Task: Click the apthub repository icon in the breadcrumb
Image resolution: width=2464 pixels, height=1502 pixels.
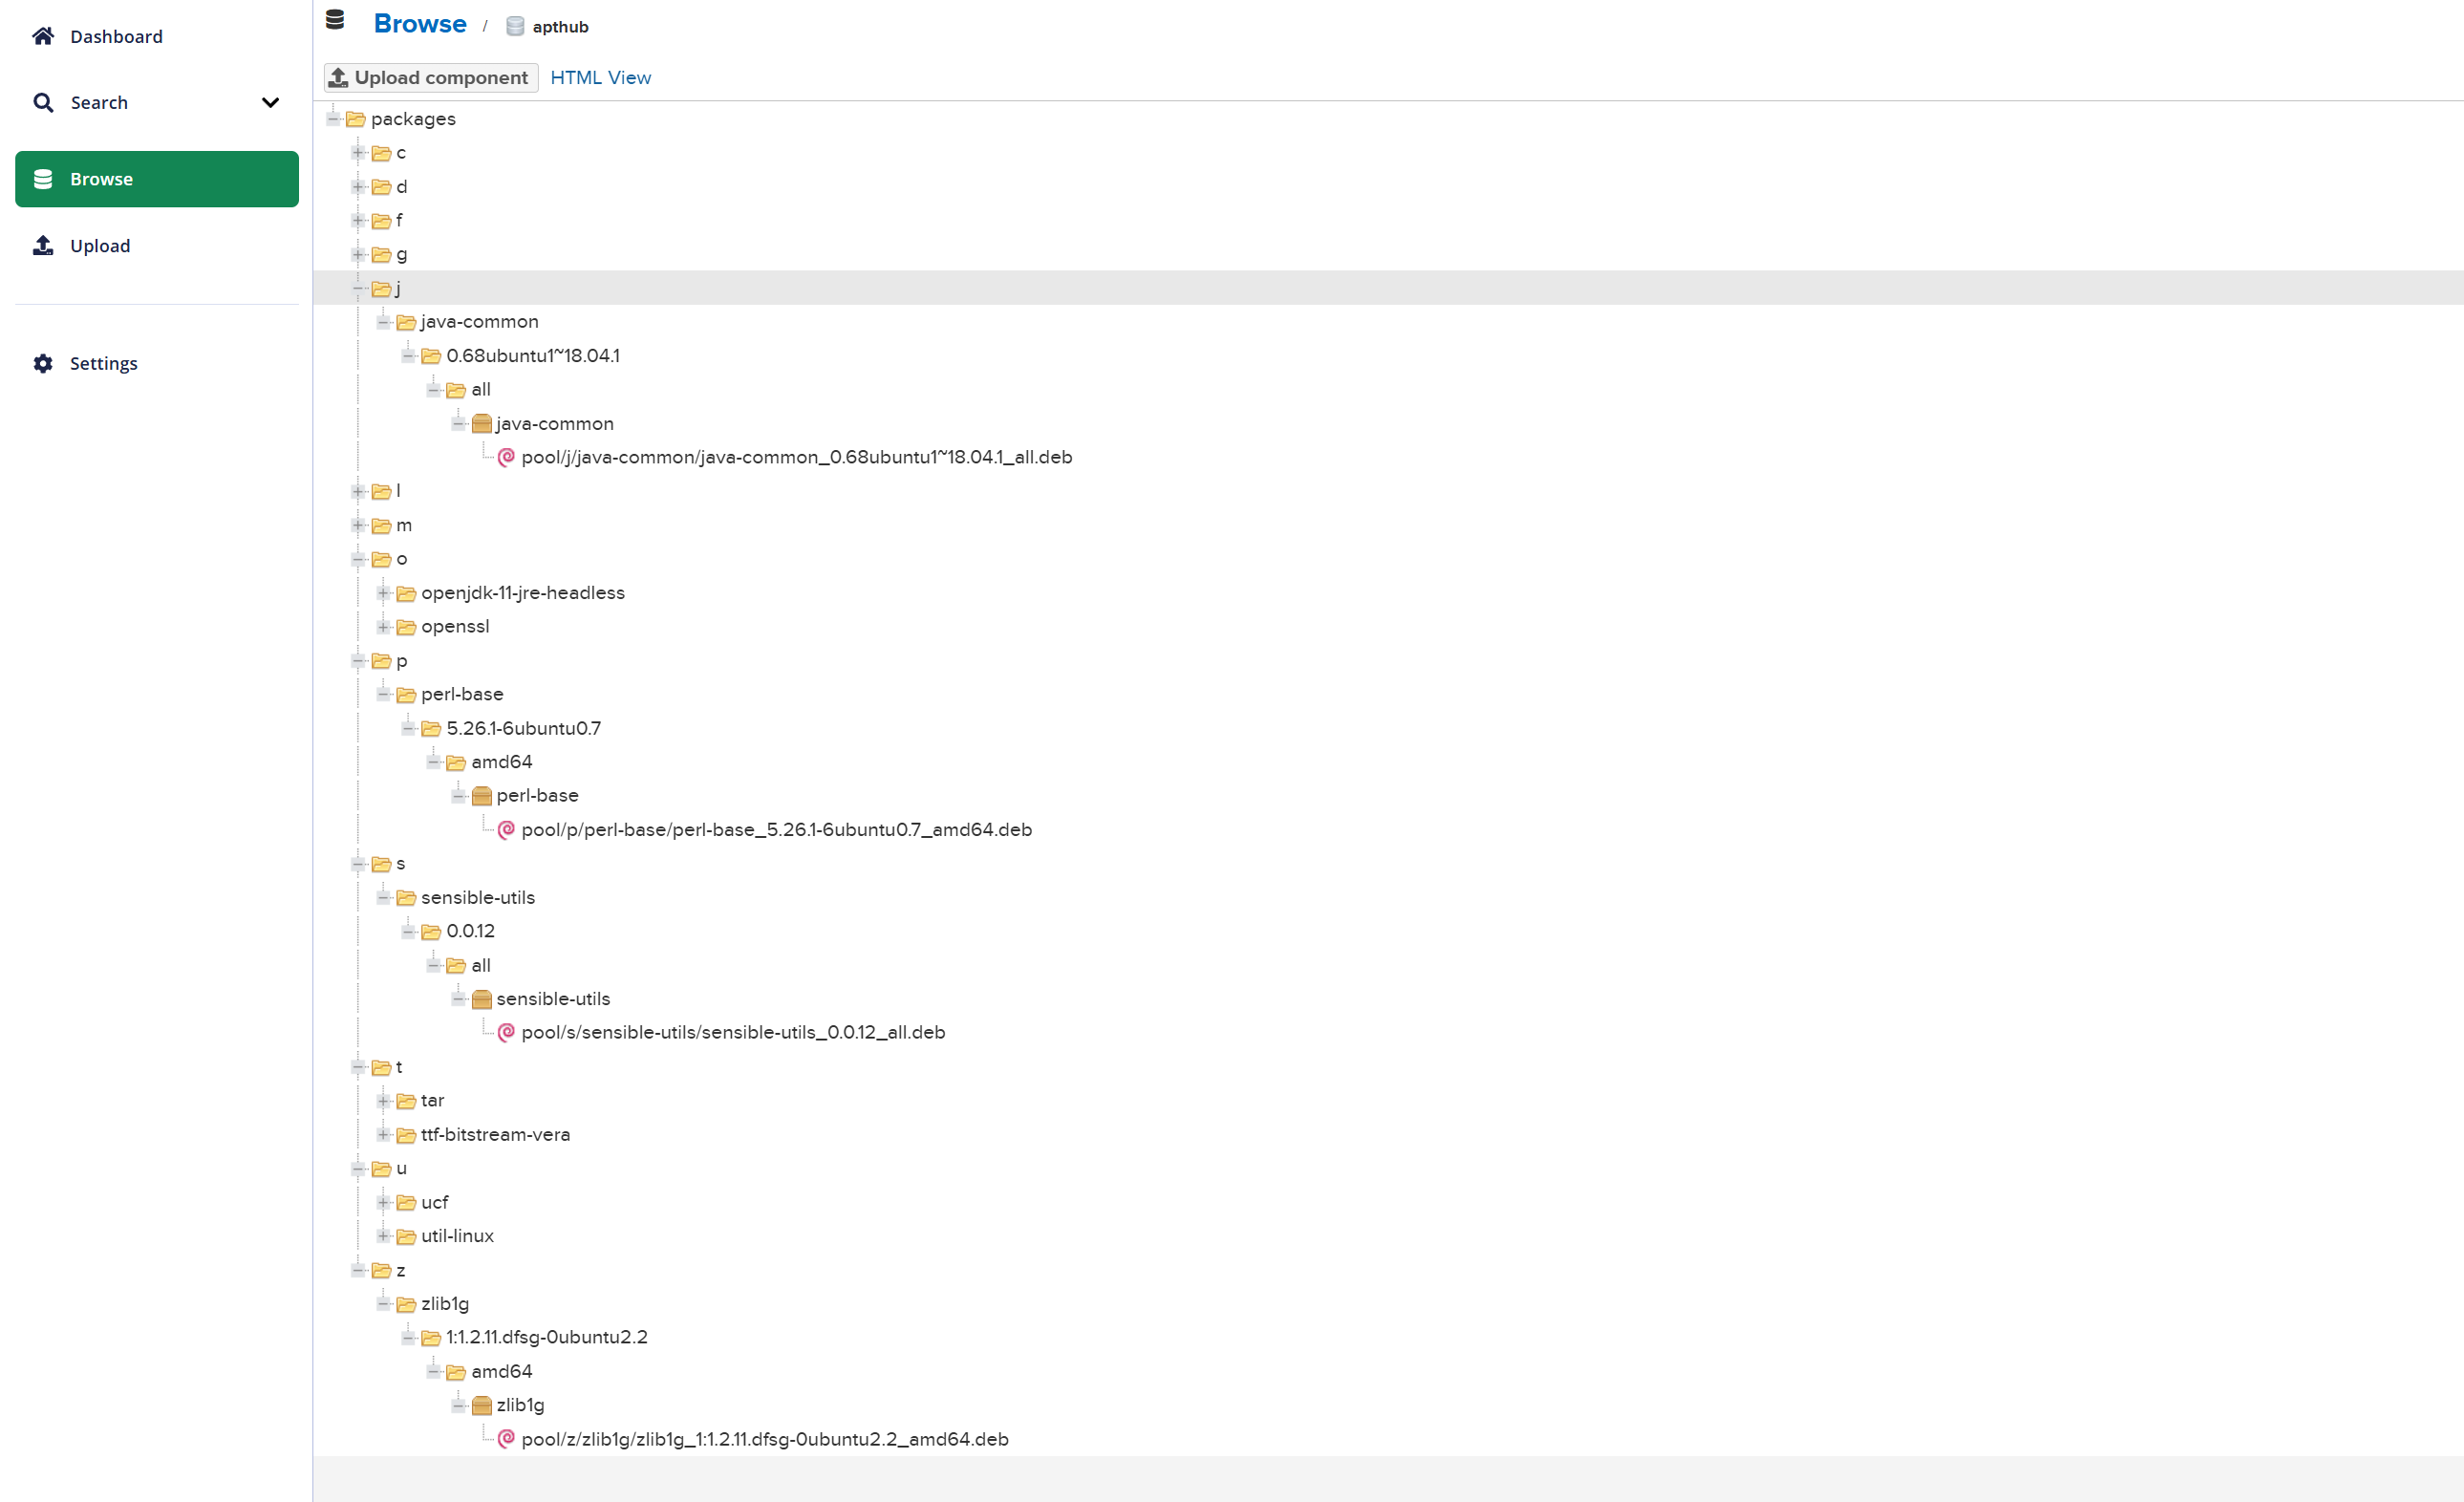Action: [x=515, y=27]
